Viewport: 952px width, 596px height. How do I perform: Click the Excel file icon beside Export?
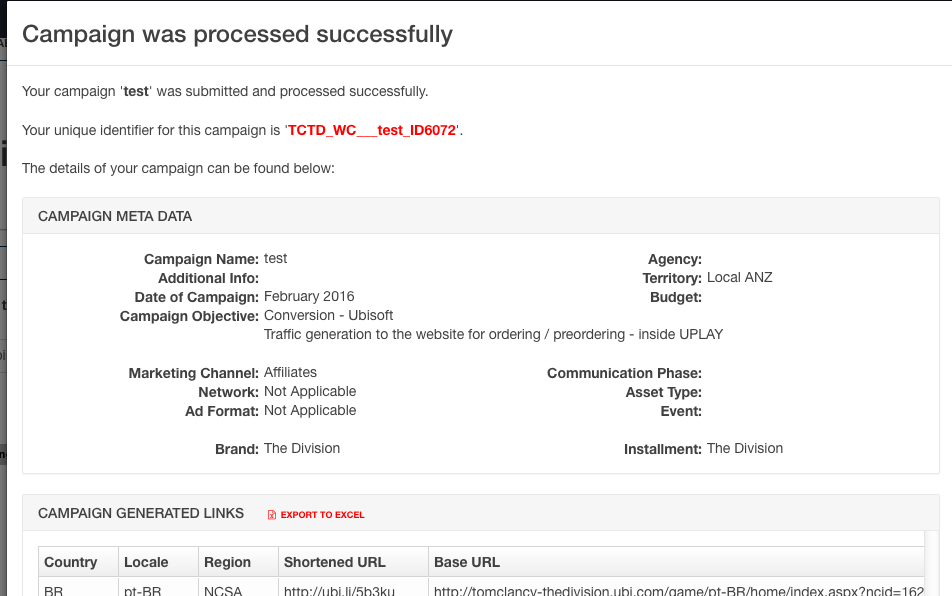click(x=271, y=515)
